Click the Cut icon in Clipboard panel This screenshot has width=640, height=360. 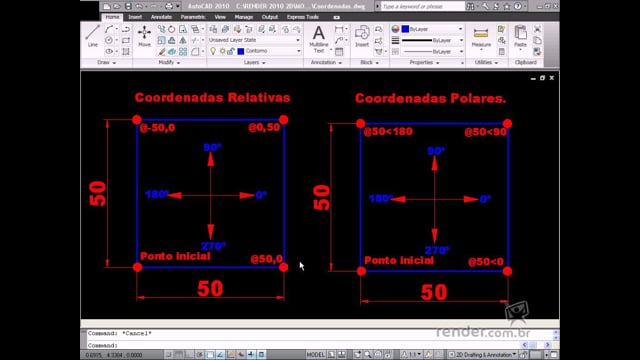point(538,29)
